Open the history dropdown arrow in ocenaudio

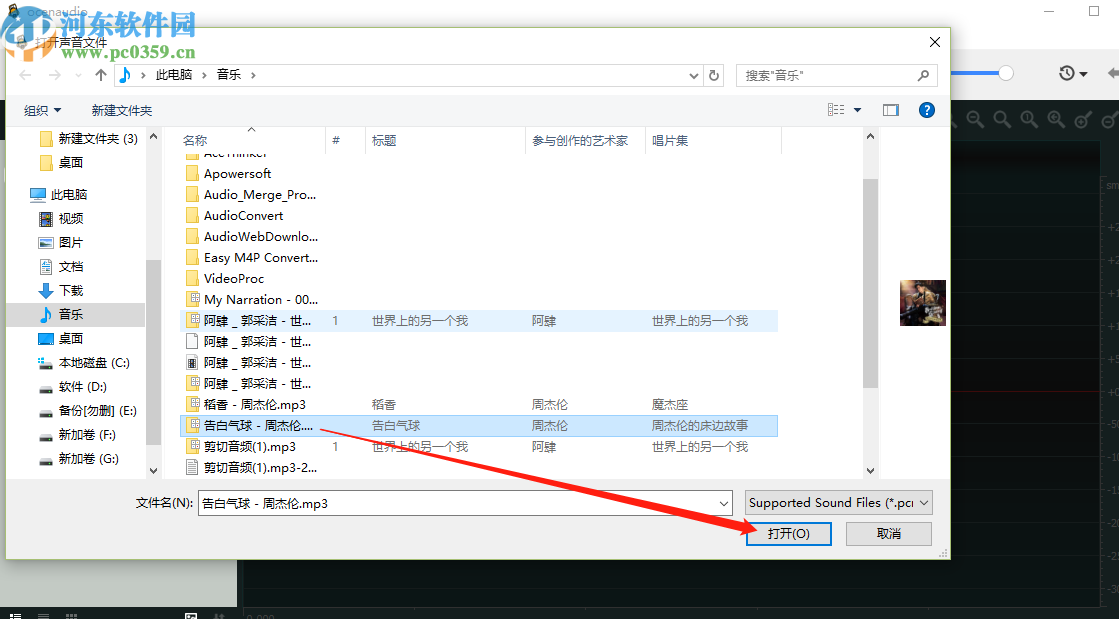pos(1083,74)
